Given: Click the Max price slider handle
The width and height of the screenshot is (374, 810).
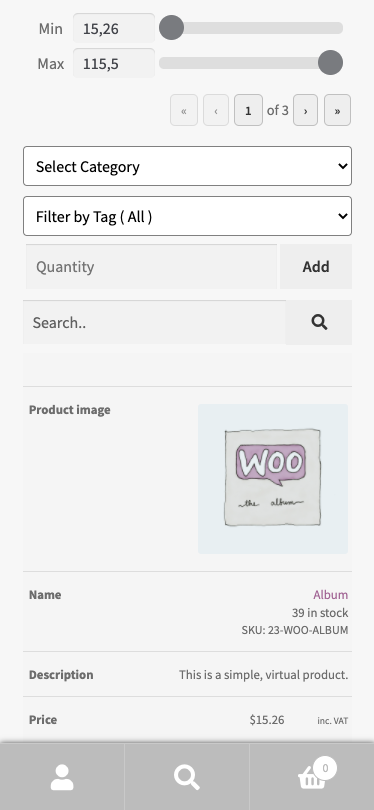Looking at the screenshot, I should pos(331,63).
